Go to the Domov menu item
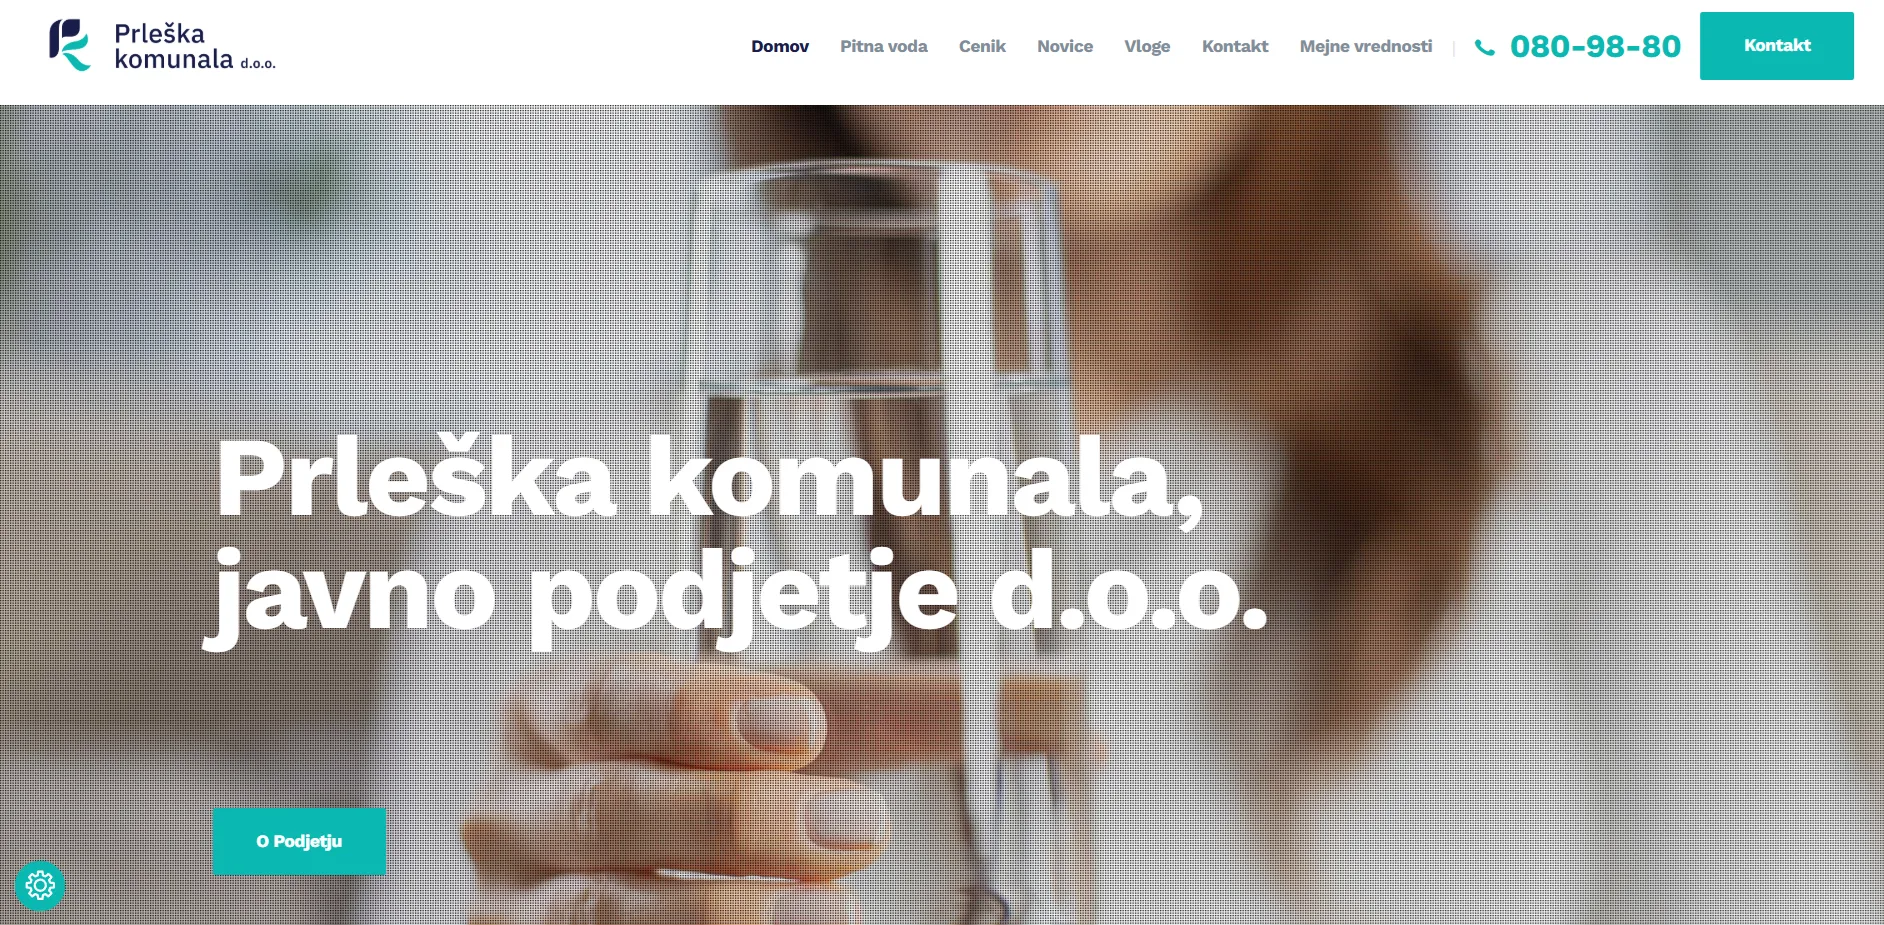Viewport: 1884px width, 925px height. (780, 46)
